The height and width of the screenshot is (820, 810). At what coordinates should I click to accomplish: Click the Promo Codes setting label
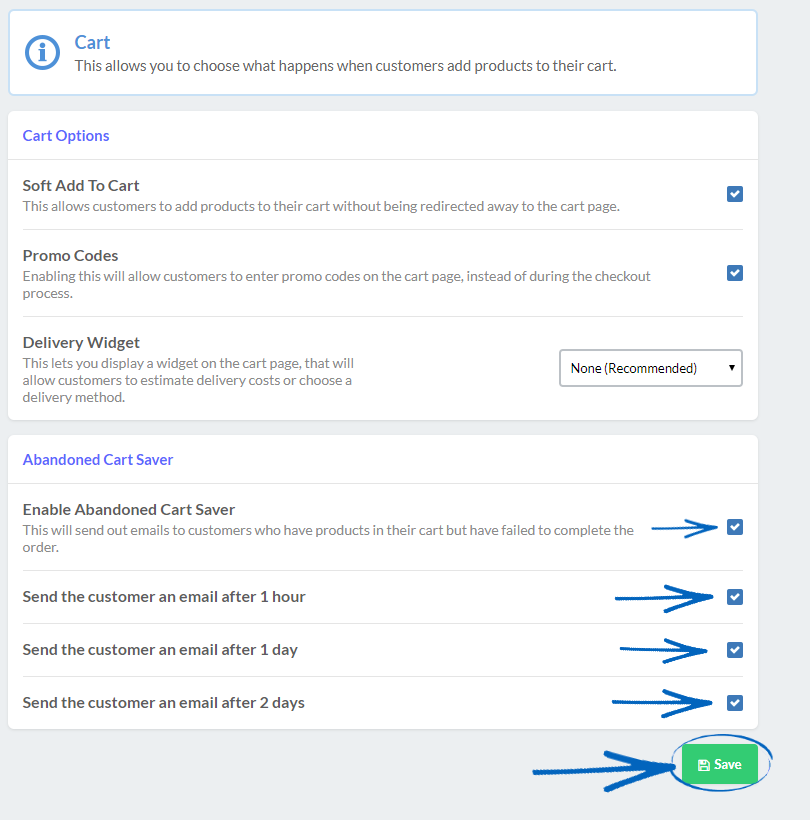pyautogui.click(x=70, y=255)
